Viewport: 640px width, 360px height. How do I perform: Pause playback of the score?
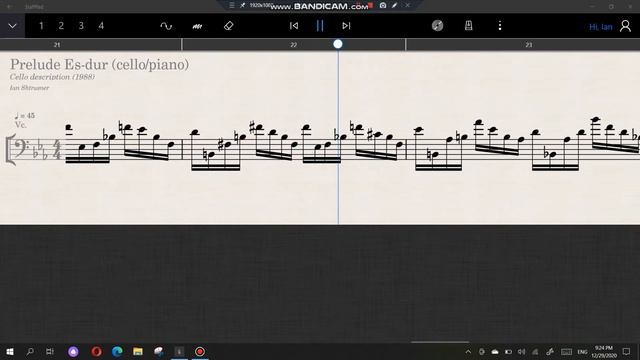coord(320,26)
